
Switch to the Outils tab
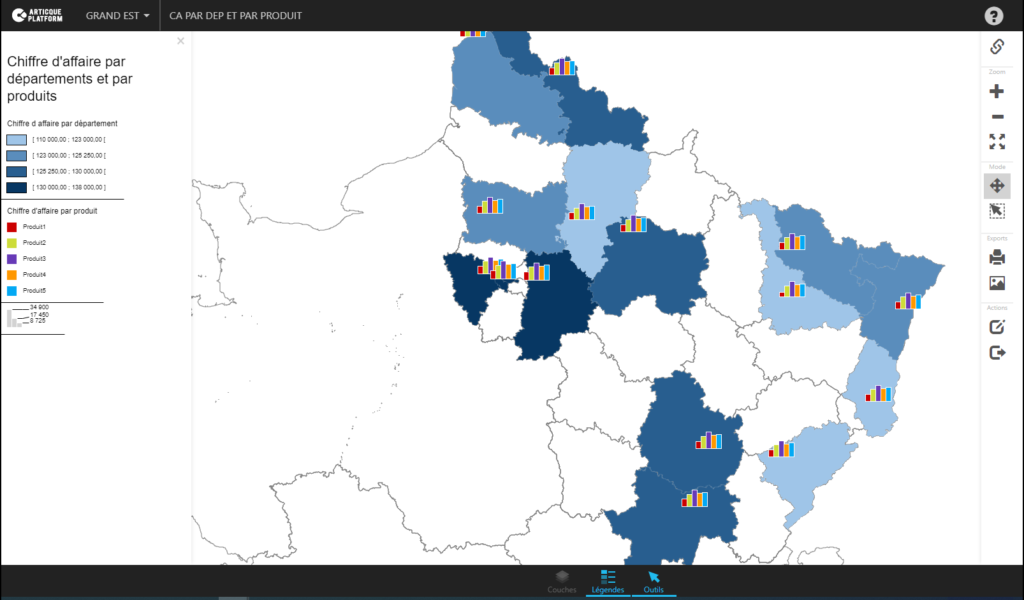655,583
